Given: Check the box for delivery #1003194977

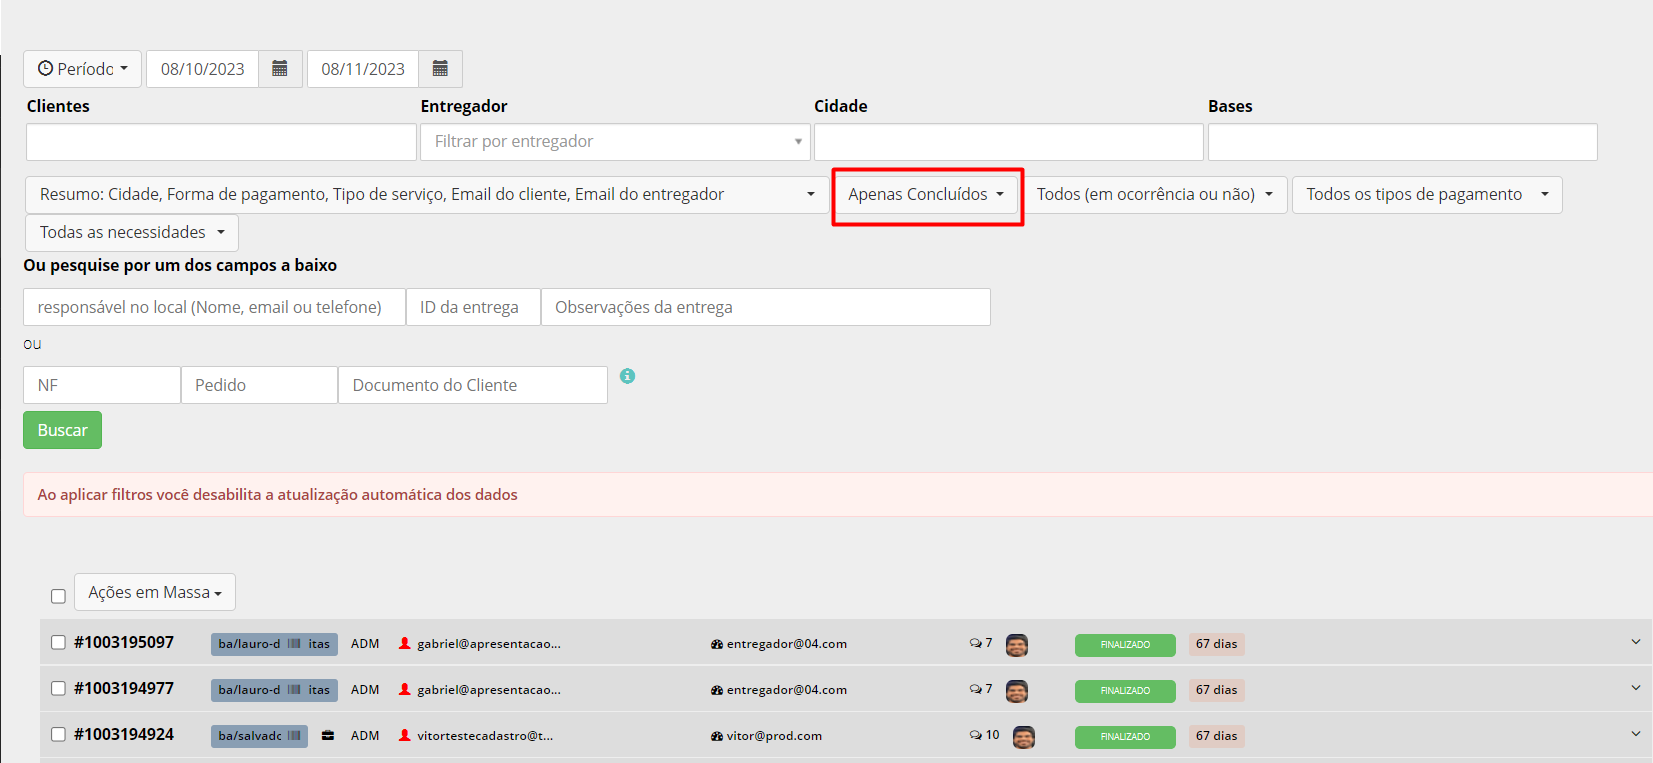Looking at the screenshot, I should coord(58,689).
